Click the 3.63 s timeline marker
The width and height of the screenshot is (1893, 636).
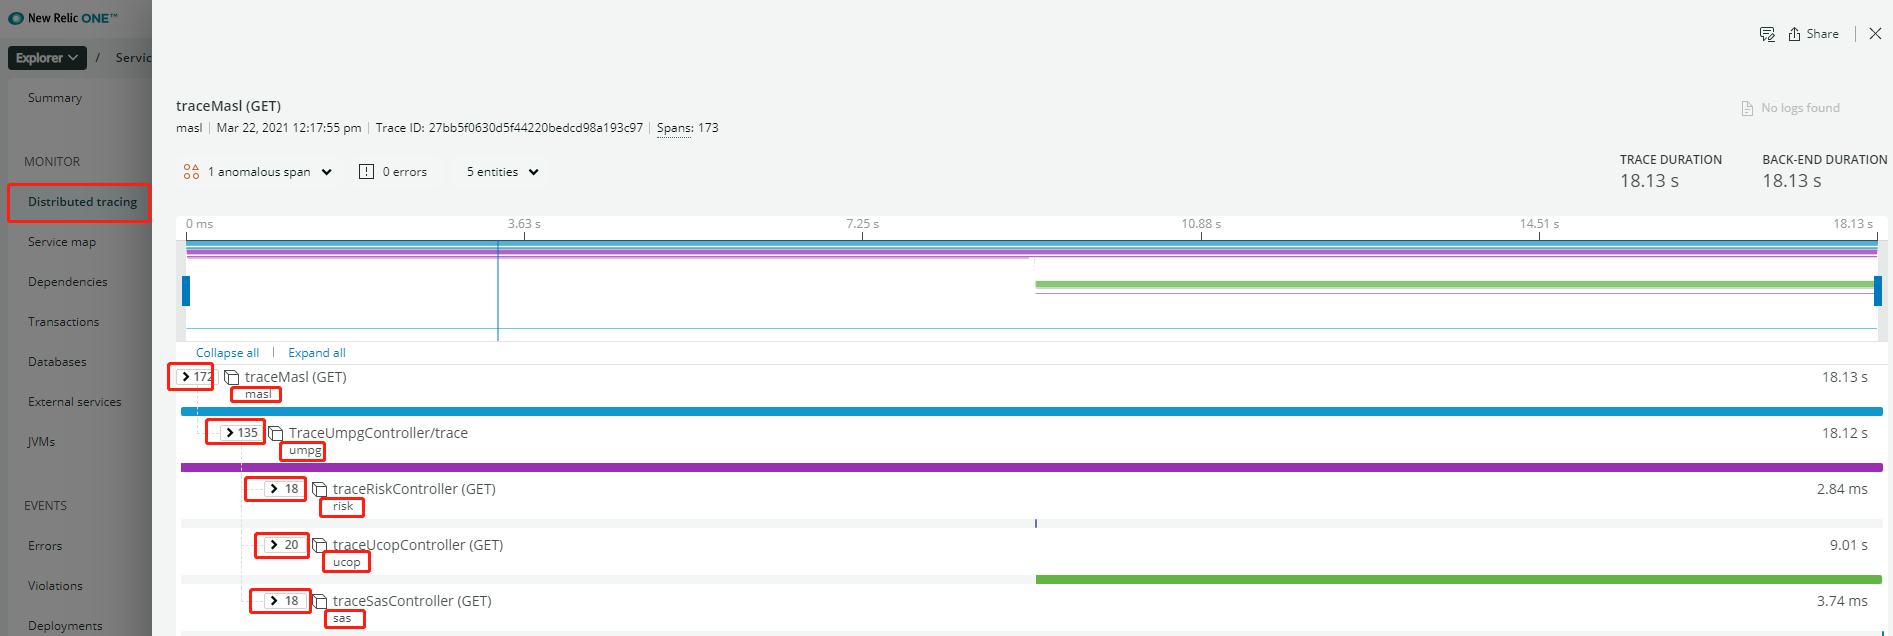[524, 224]
